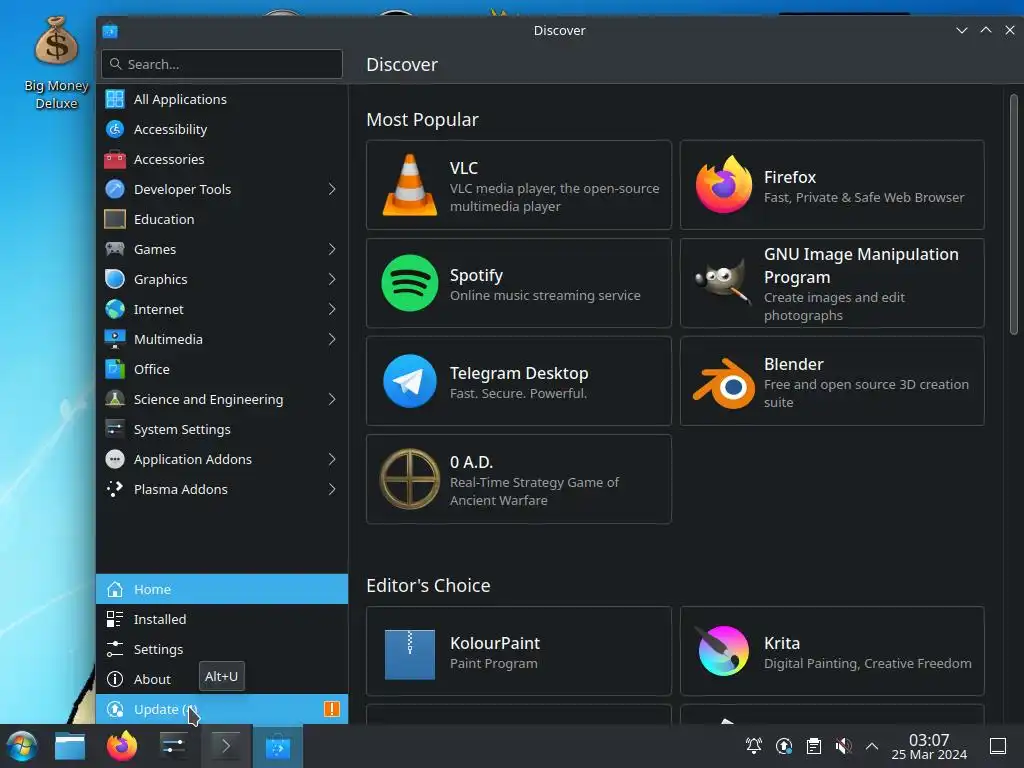Click the Discover window app icon in title bar
The width and height of the screenshot is (1024, 768).
point(110,31)
